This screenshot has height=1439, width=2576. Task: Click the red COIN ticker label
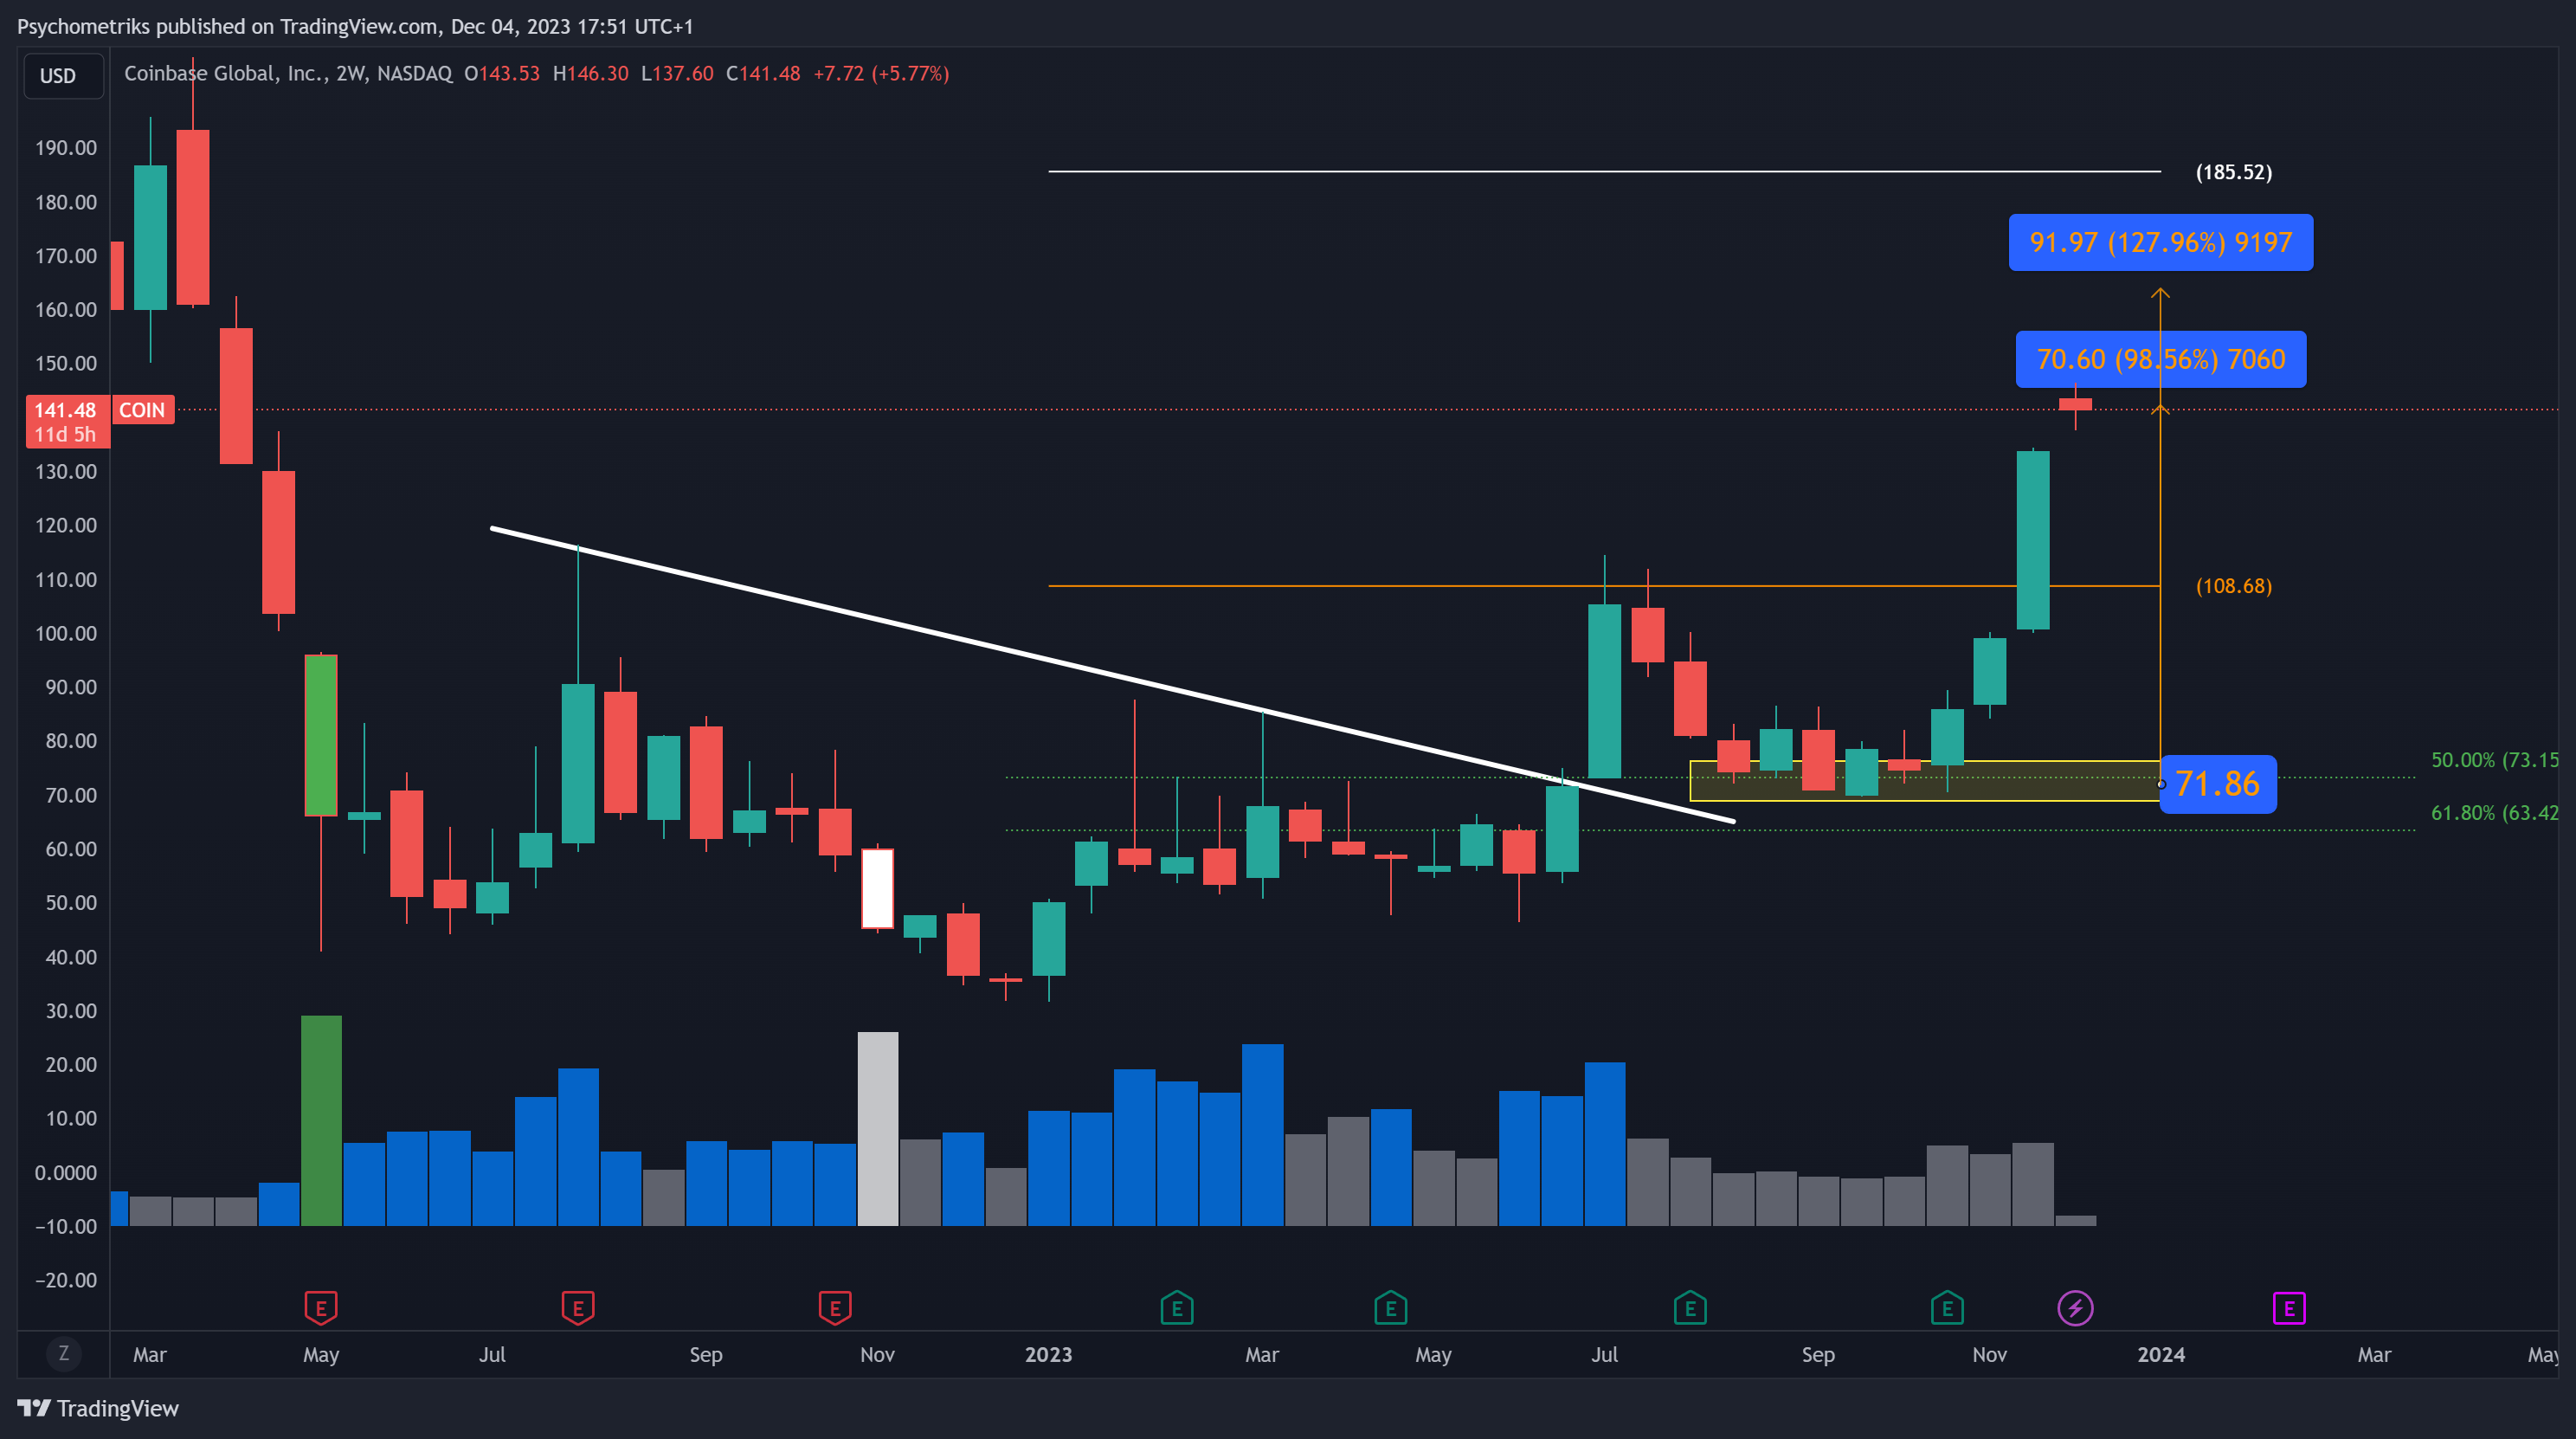click(142, 410)
